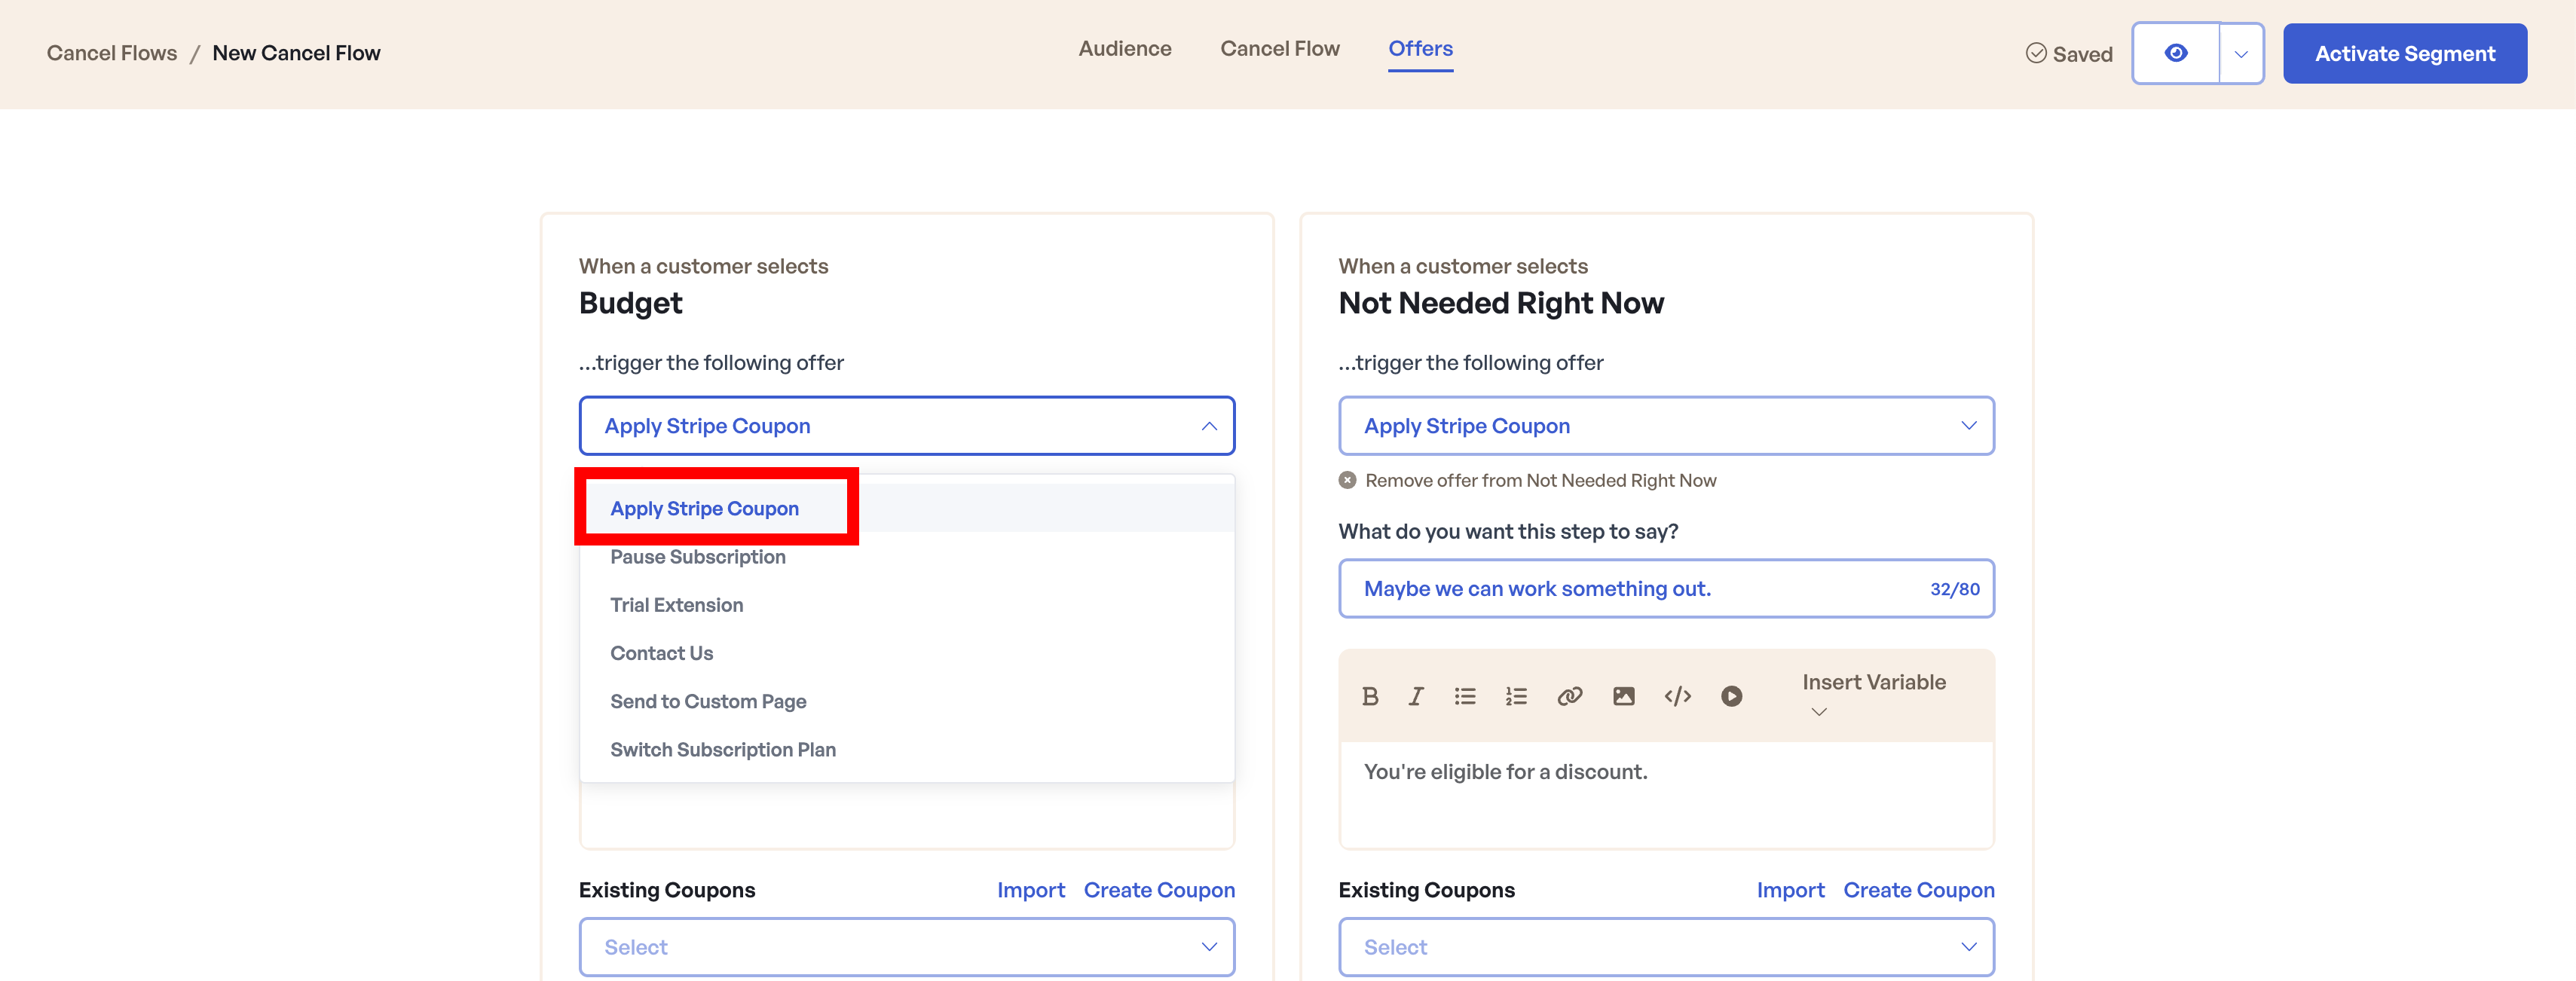Switch to the Audience tab
The height and width of the screenshot is (981, 2576).
pos(1124,49)
